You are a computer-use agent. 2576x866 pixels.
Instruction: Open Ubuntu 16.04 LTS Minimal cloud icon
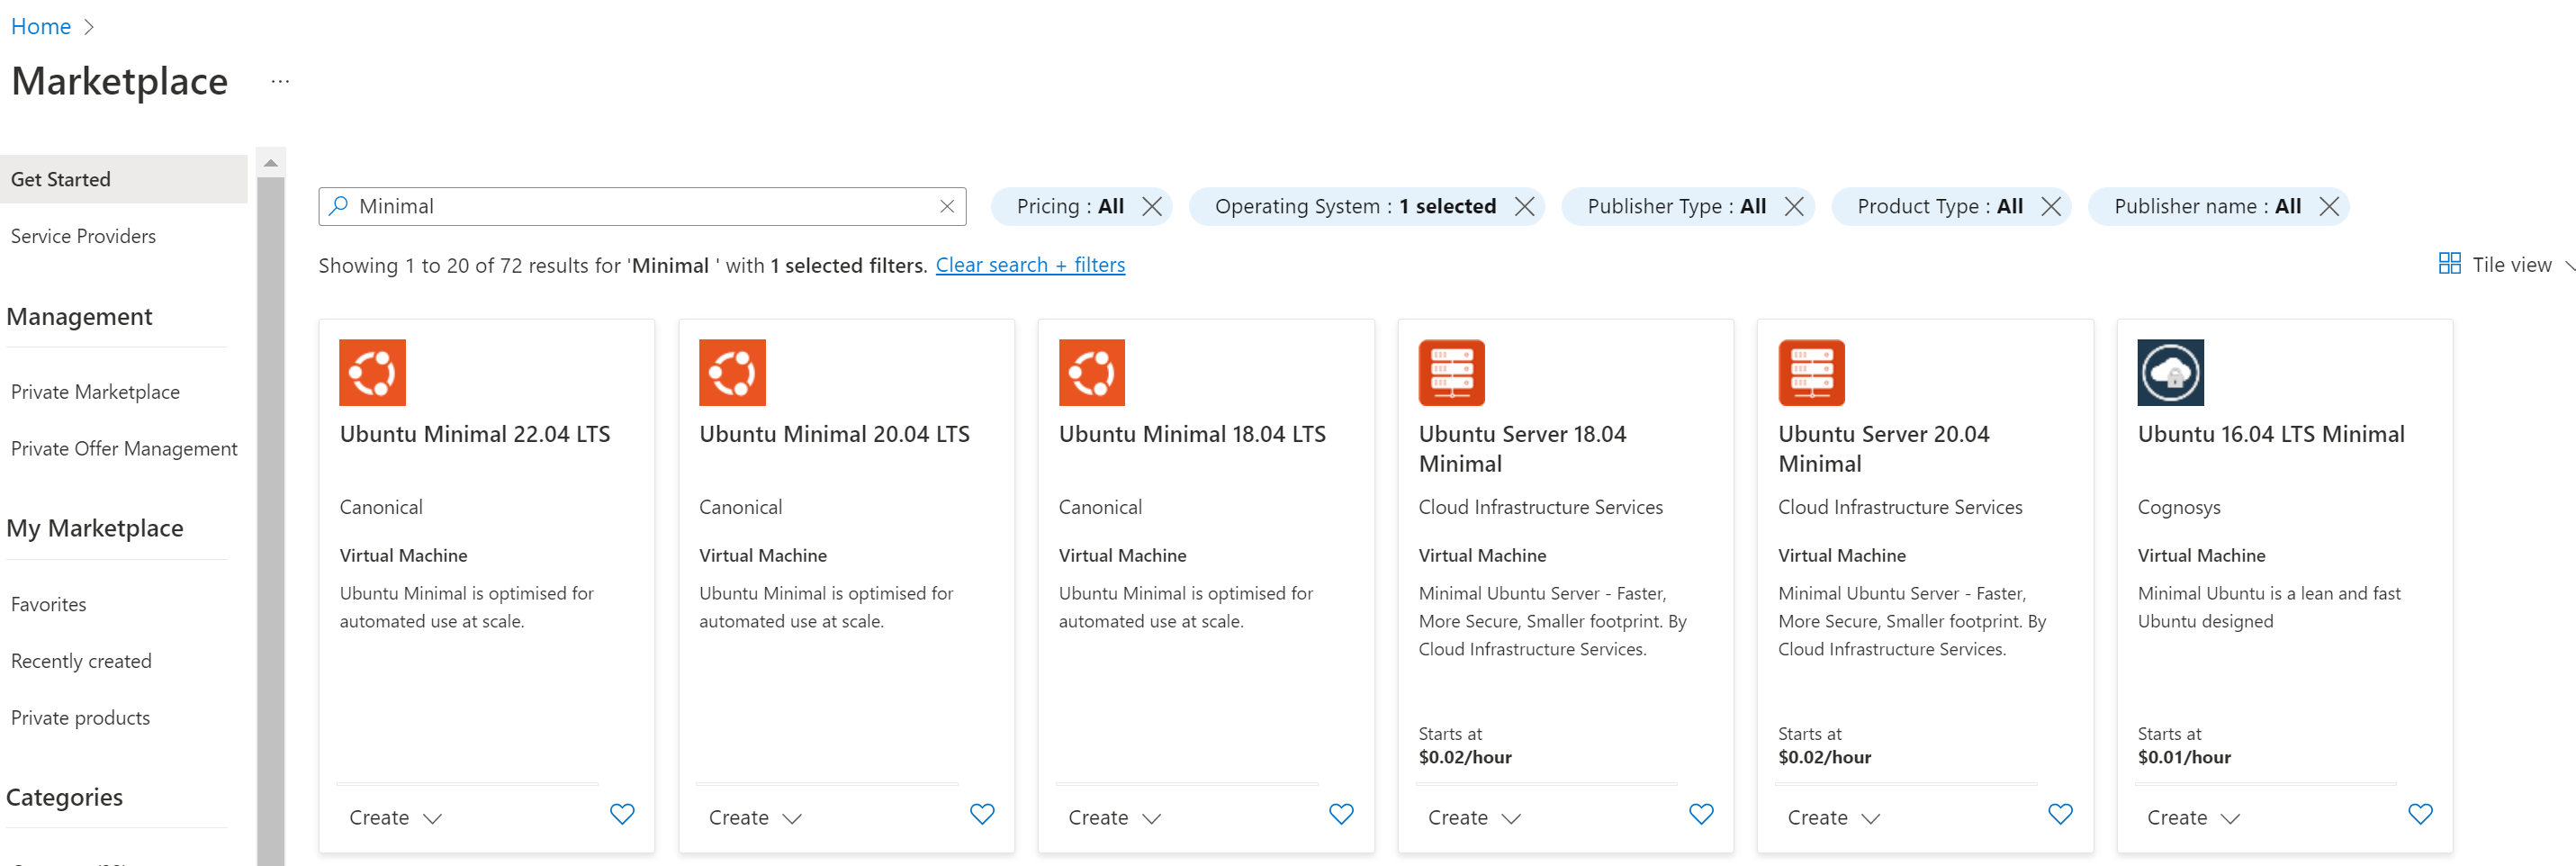(2170, 372)
